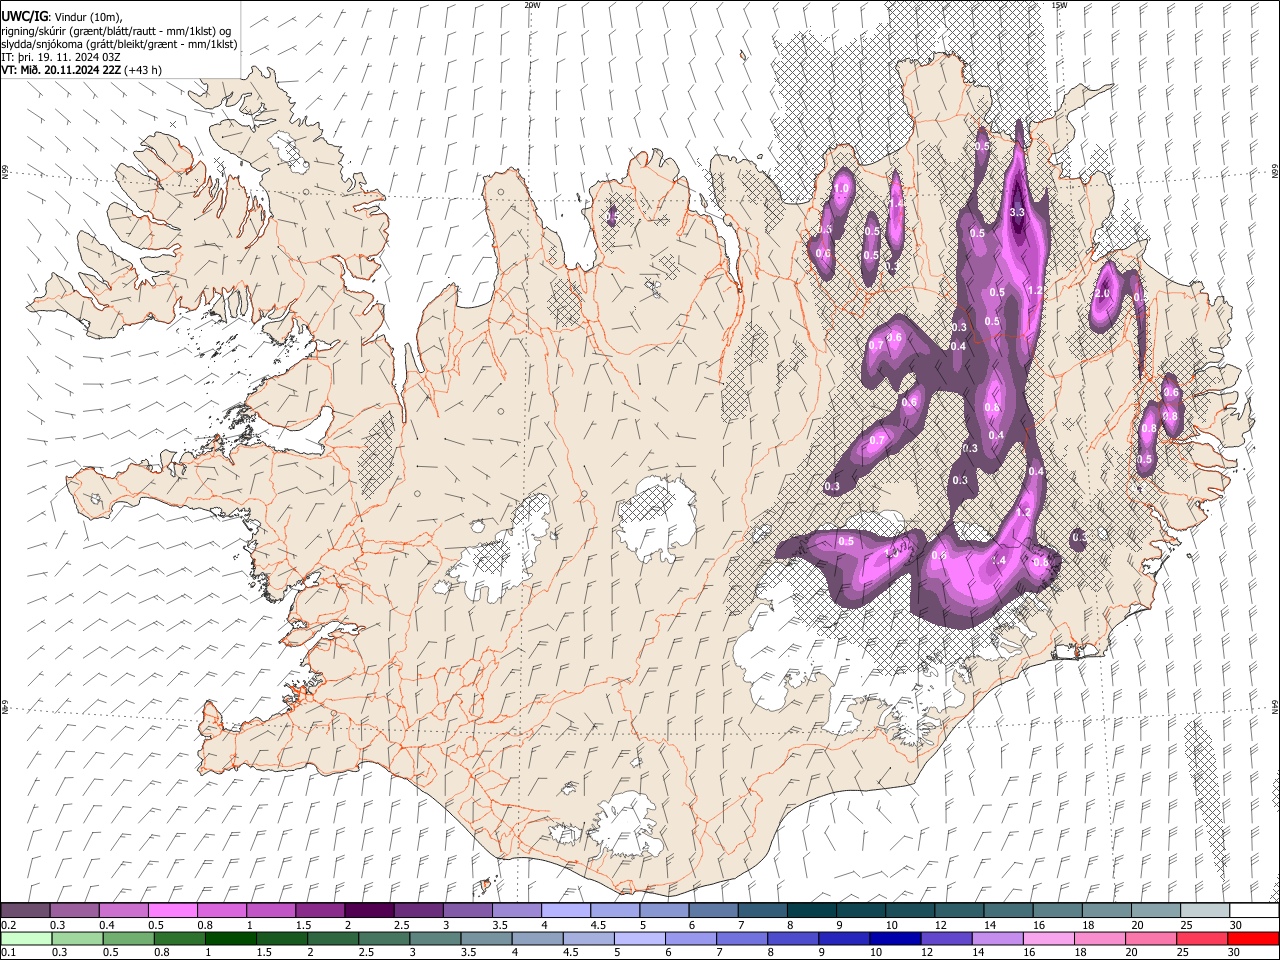Image resolution: width=1280 pixels, height=960 pixels.
Task: Select the dark green 1 swatch in bottom legend row
Action: pyautogui.click(x=231, y=938)
